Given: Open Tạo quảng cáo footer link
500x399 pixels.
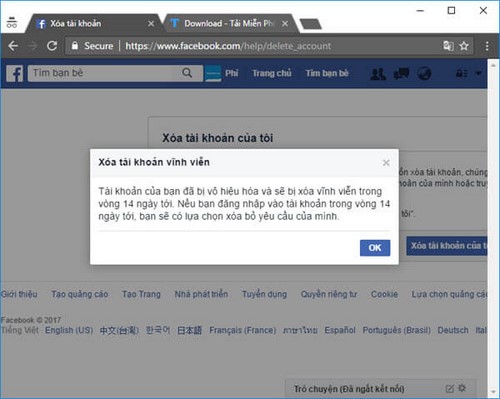Looking at the screenshot, I should pyautogui.click(x=80, y=294).
